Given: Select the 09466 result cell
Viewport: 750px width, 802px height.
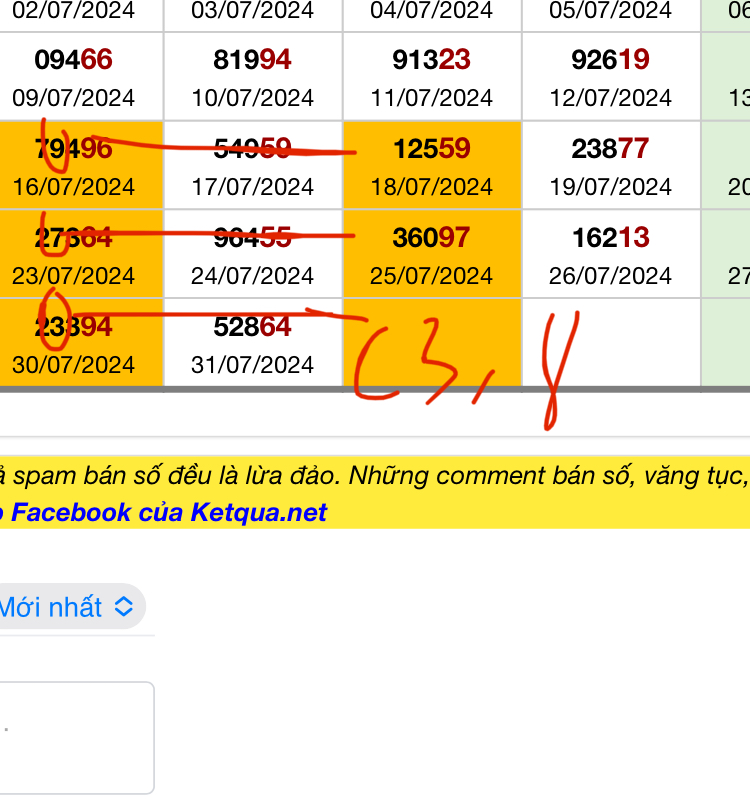Looking at the screenshot, I should [73, 77].
